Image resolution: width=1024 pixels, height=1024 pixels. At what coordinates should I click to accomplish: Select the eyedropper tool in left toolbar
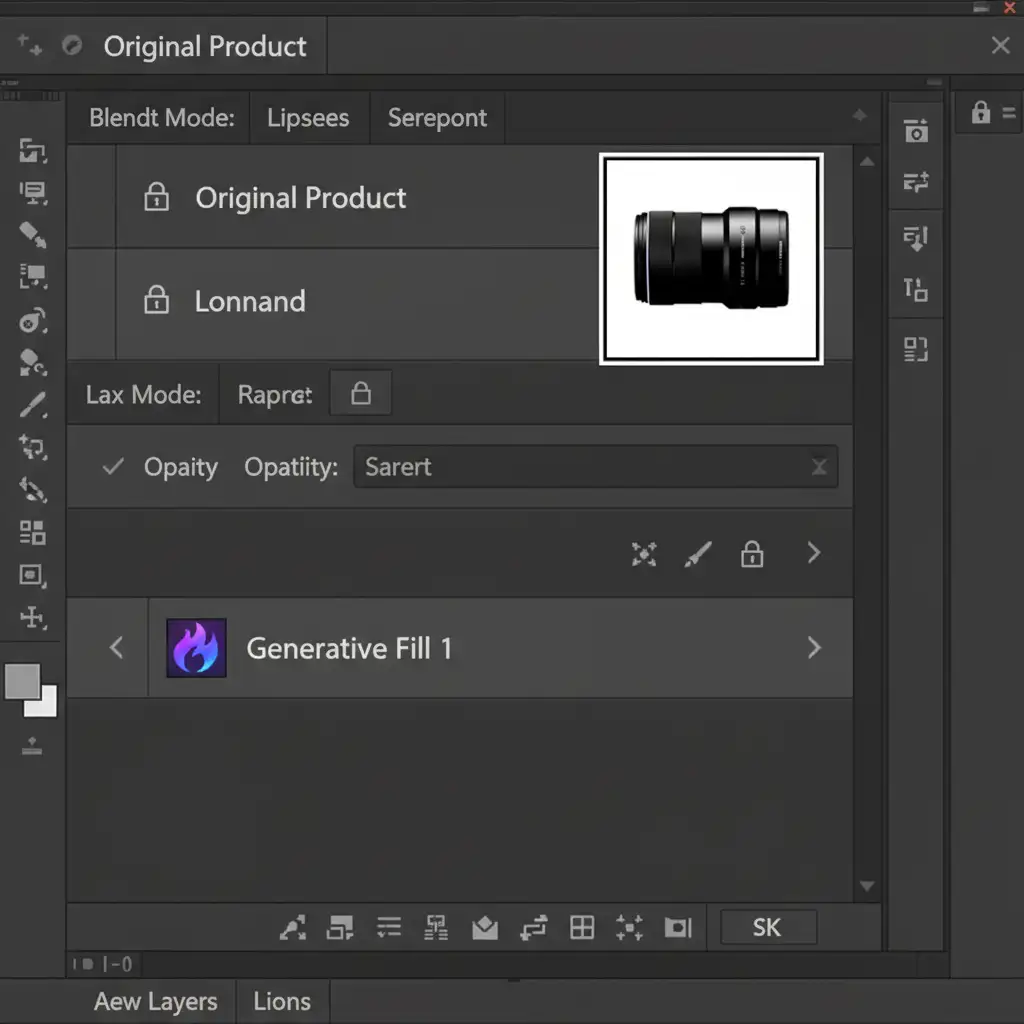33,405
